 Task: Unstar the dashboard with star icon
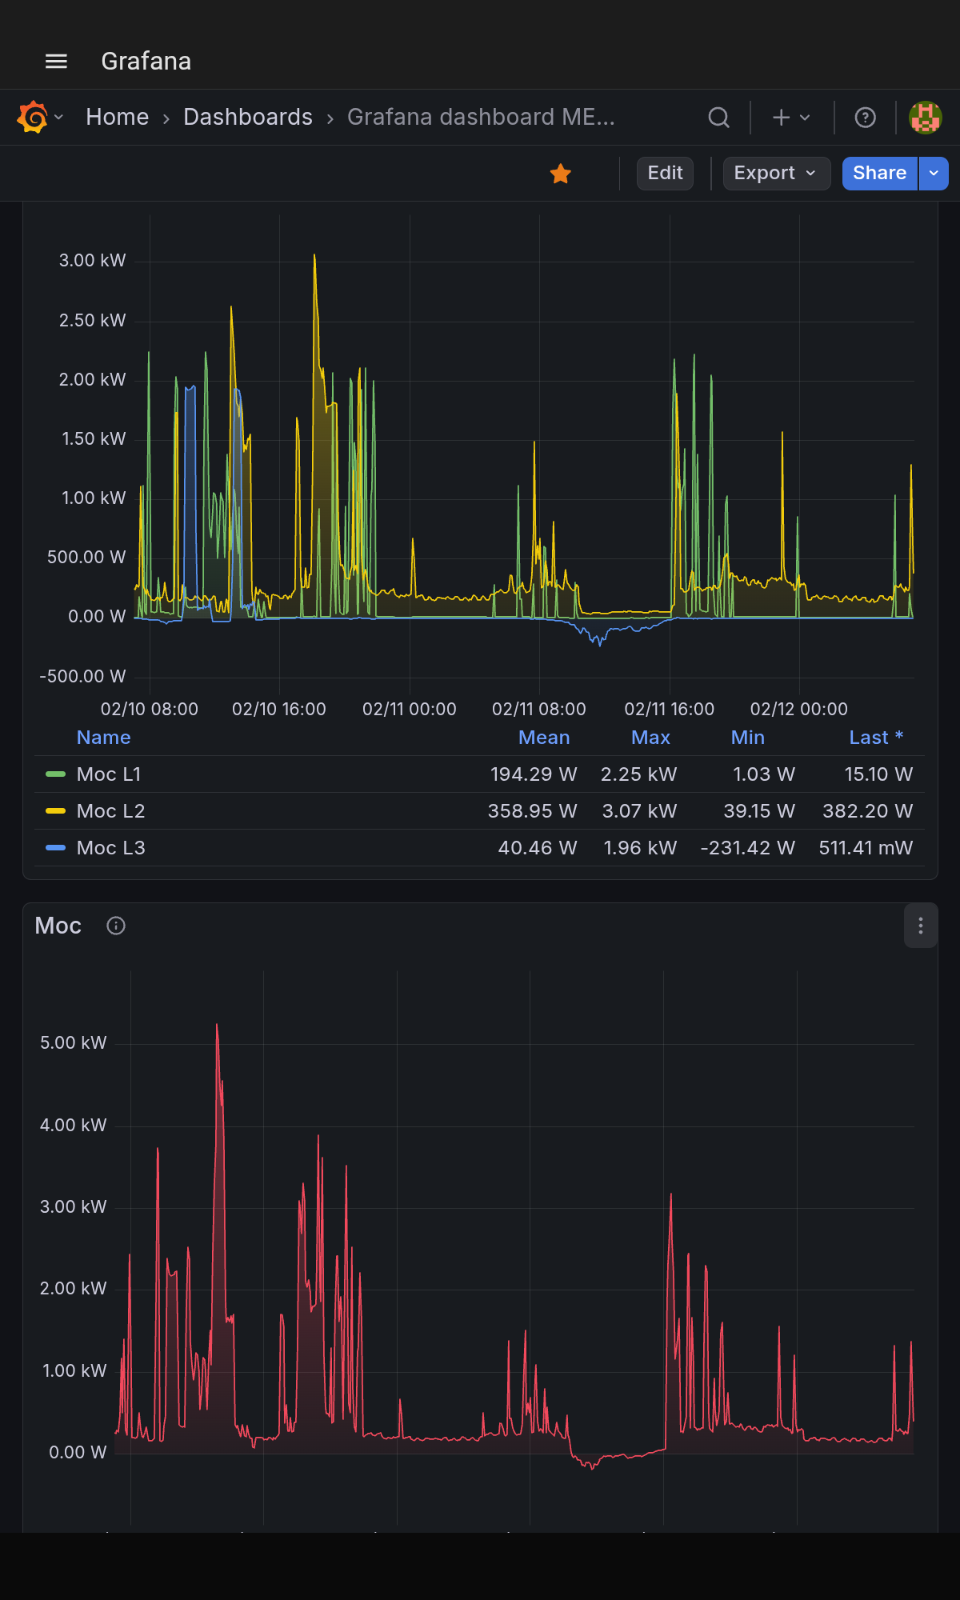(x=561, y=174)
